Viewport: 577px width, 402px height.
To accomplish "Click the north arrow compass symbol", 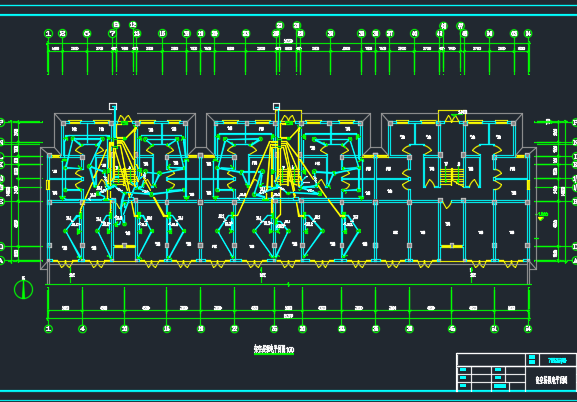I will click(24, 289).
